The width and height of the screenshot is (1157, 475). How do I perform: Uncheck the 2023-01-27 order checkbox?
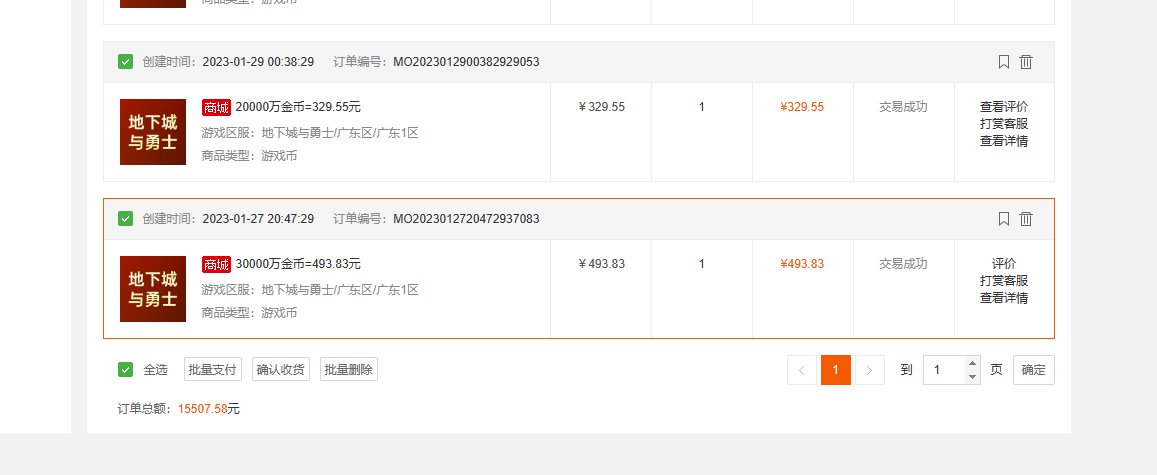point(125,219)
